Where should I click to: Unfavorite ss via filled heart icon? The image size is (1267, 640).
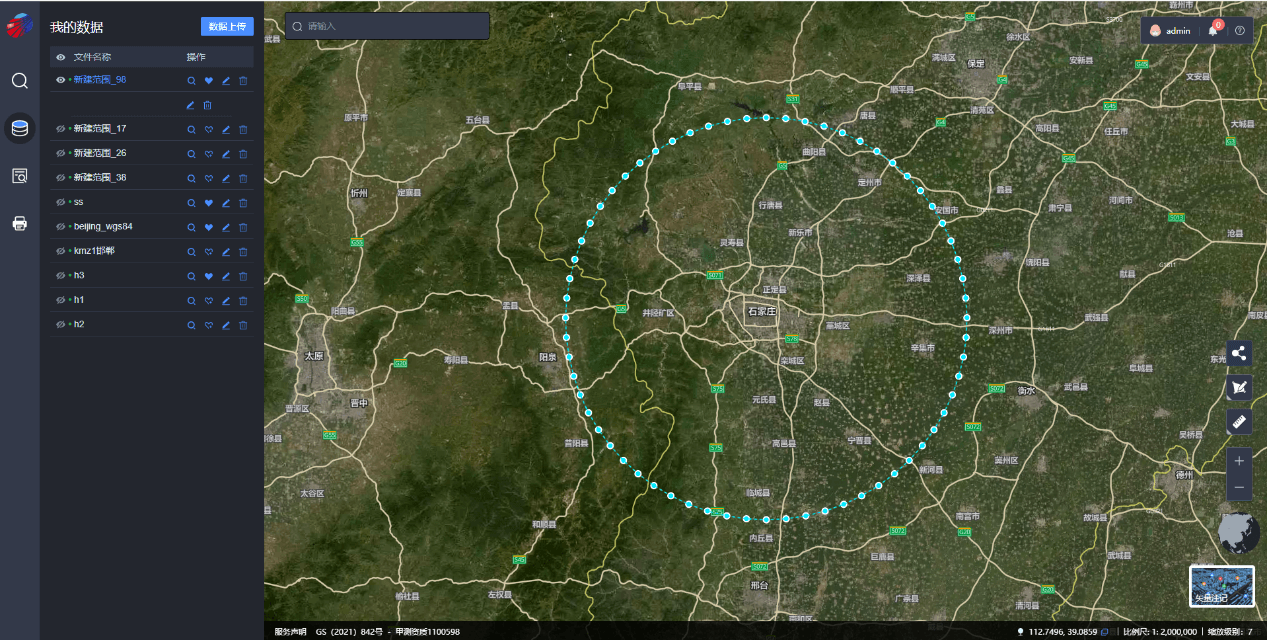pos(209,203)
